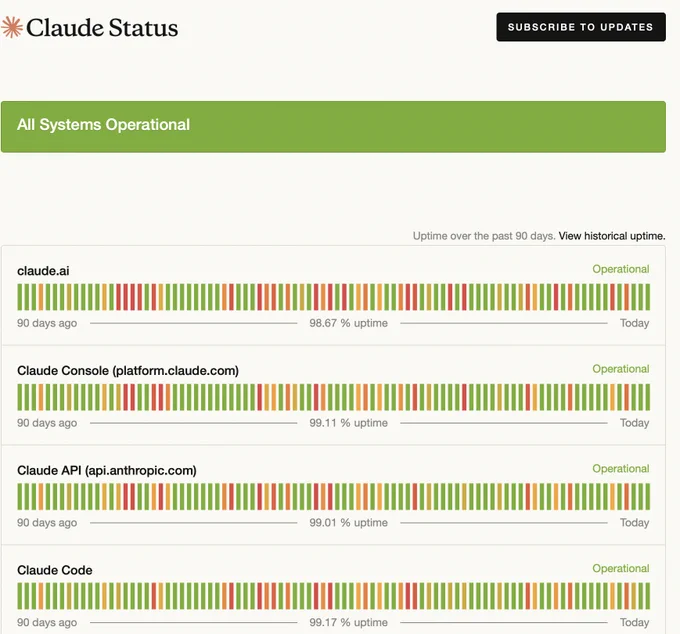The image size is (680, 634).
Task: Open the Claude Status home title
Action: (102, 28)
